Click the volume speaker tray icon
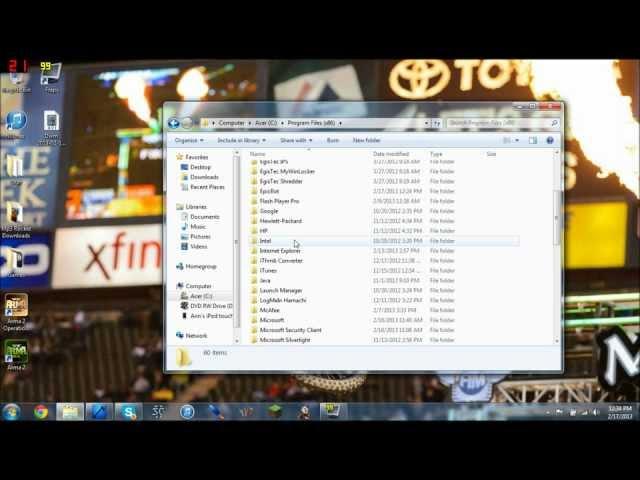The image size is (640, 480). [596, 412]
